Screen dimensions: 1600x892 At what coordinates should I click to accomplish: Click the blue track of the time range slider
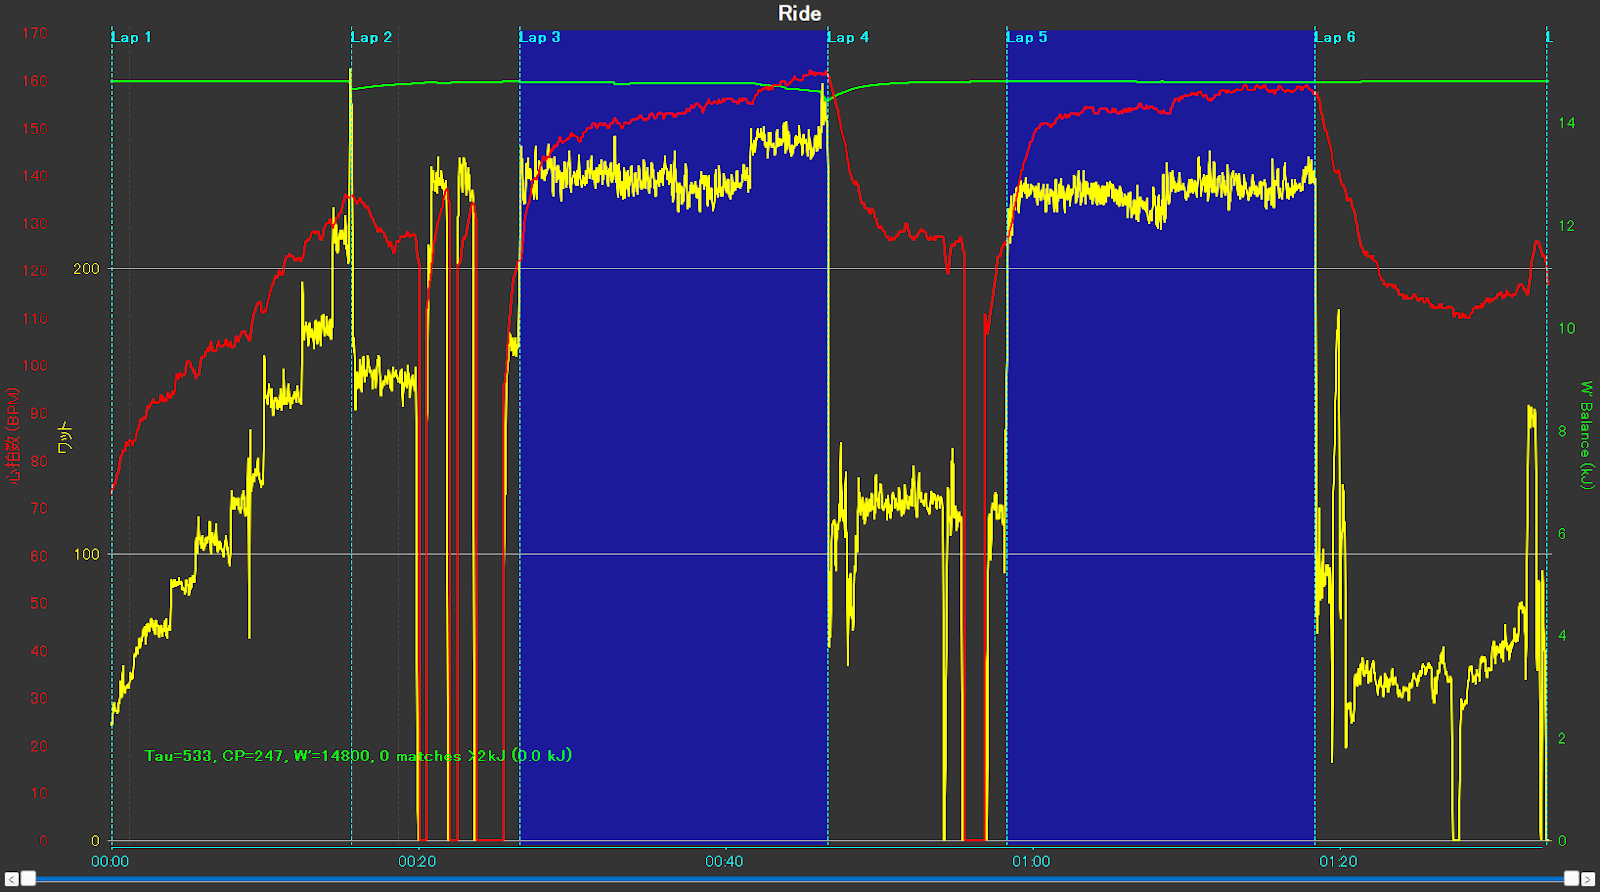[800, 880]
